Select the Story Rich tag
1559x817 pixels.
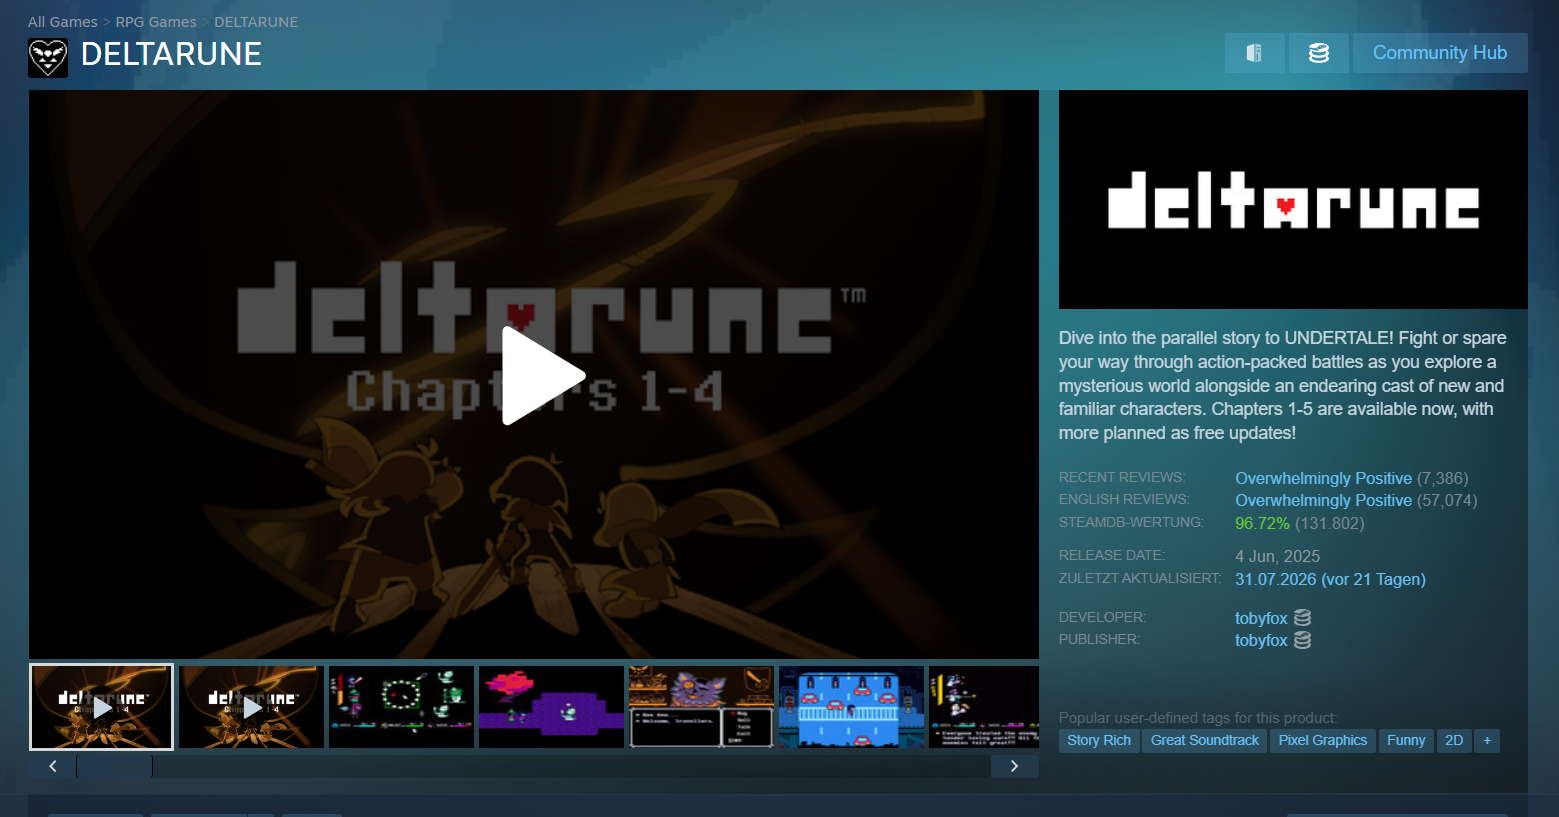pos(1099,740)
